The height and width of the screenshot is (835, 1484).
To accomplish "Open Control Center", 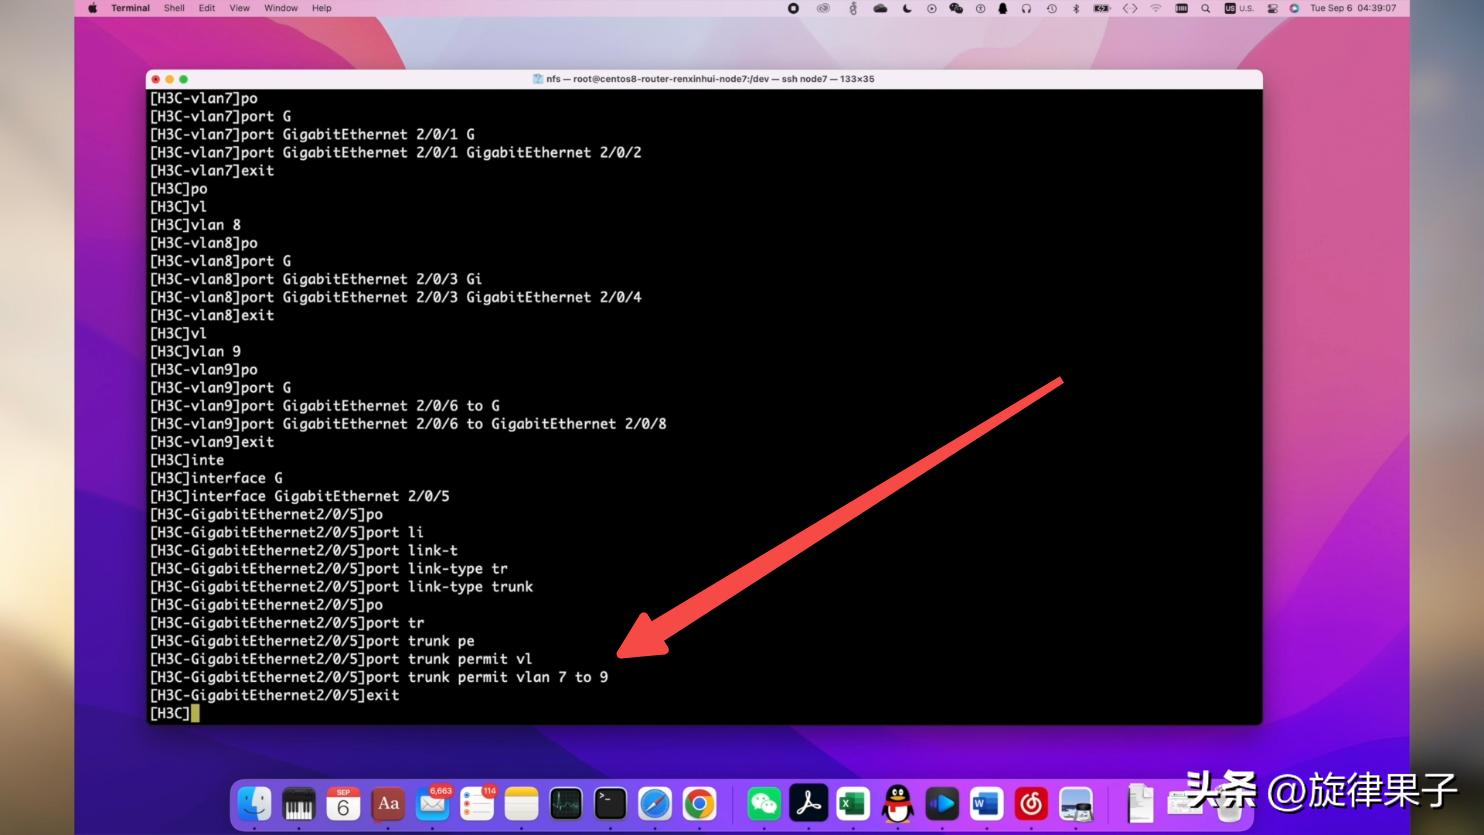I will point(1272,8).
